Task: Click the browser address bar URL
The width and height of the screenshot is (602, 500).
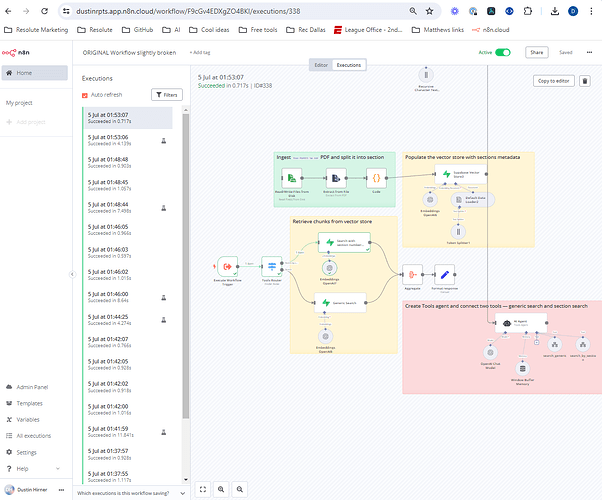Action: pyautogui.click(x=188, y=11)
